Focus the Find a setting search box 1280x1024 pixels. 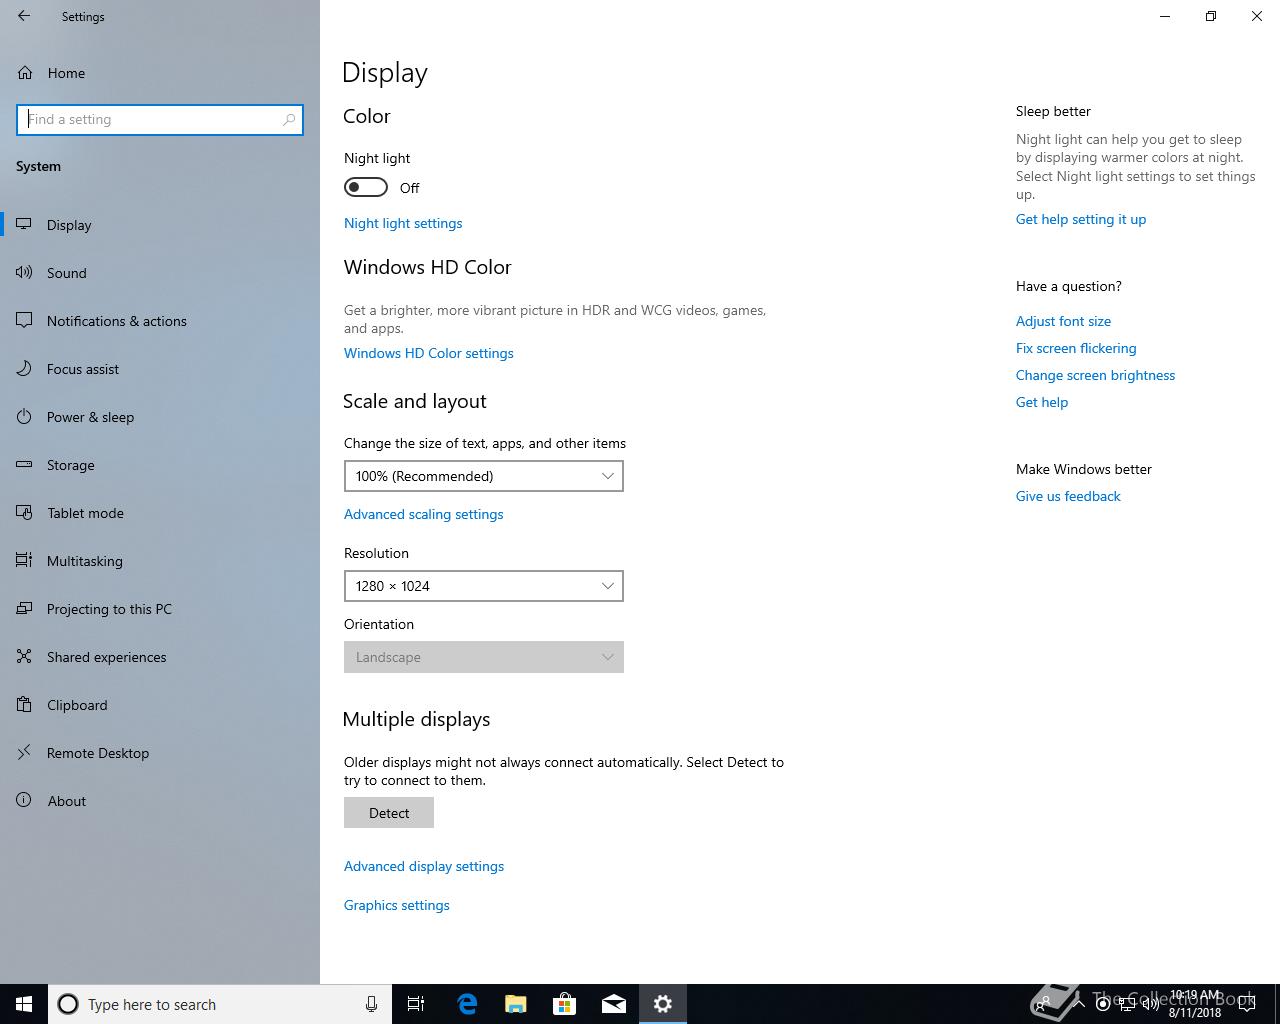coord(160,119)
